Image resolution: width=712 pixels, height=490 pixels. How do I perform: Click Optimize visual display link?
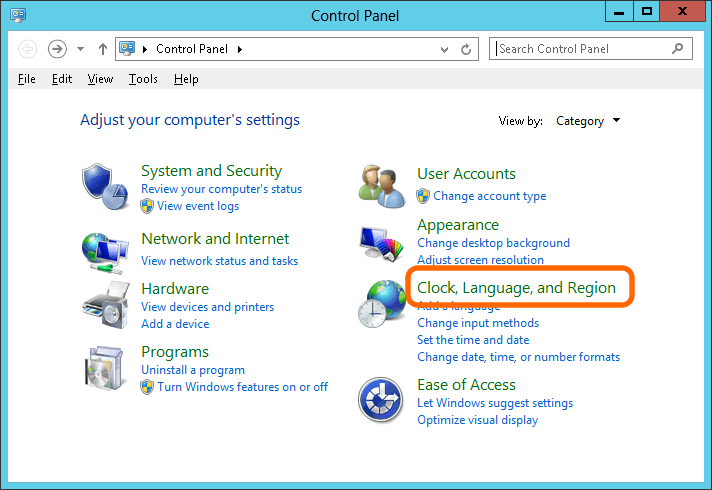[478, 420]
